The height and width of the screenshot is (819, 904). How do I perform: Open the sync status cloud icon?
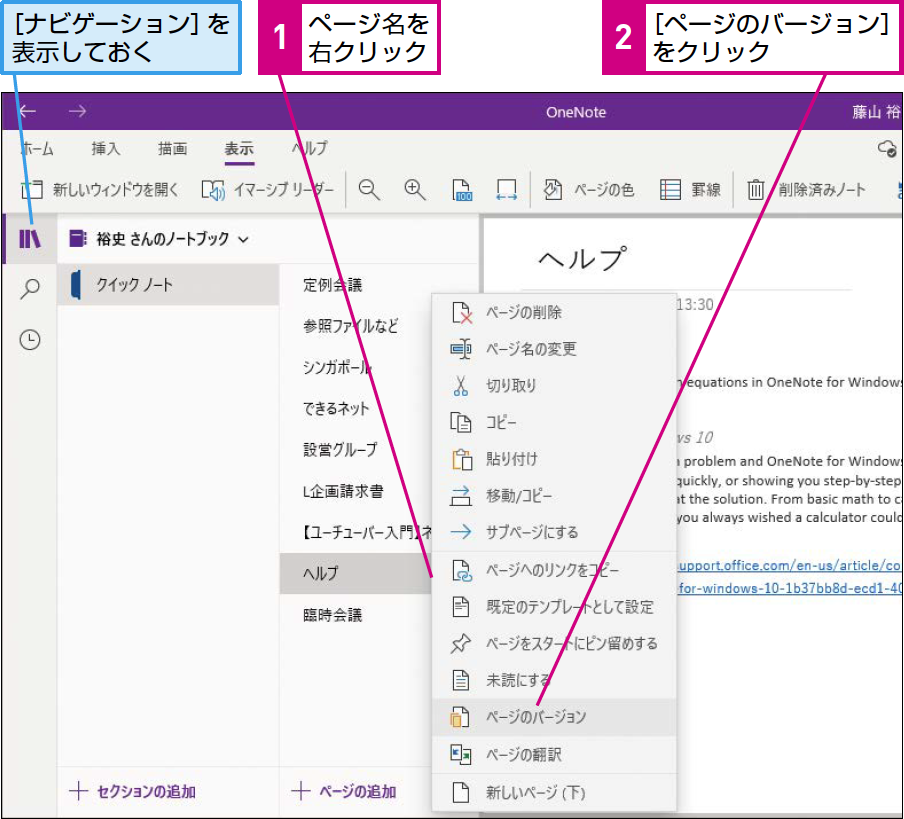(x=887, y=149)
